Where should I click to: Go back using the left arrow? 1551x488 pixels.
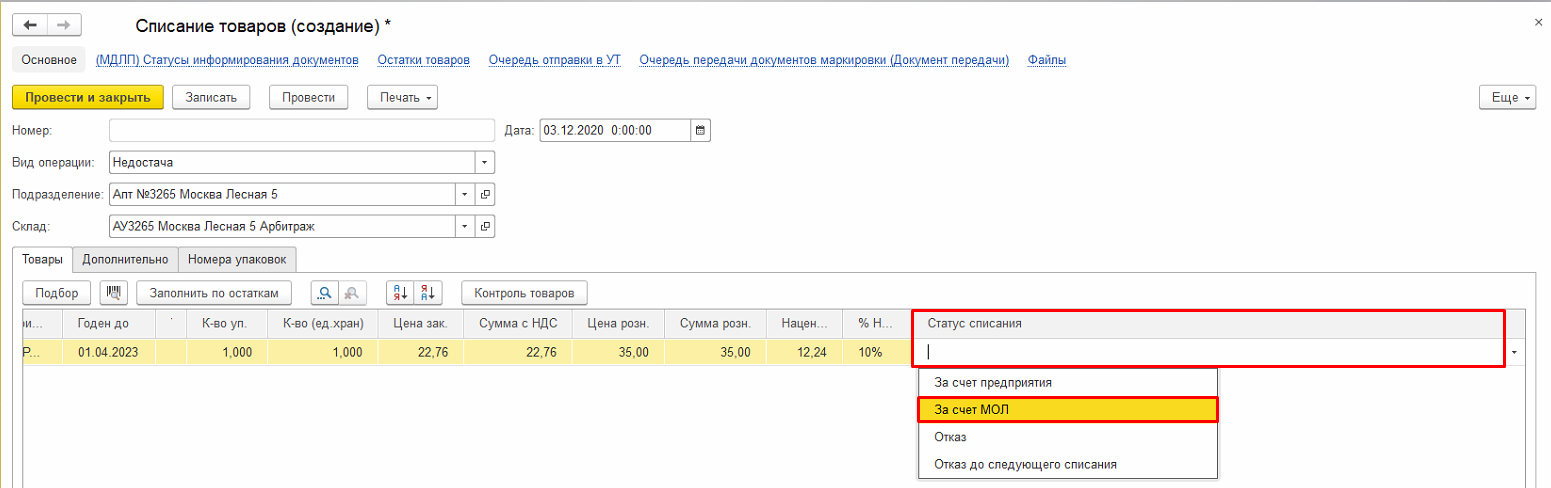pyautogui.click(x=30, y=25)
